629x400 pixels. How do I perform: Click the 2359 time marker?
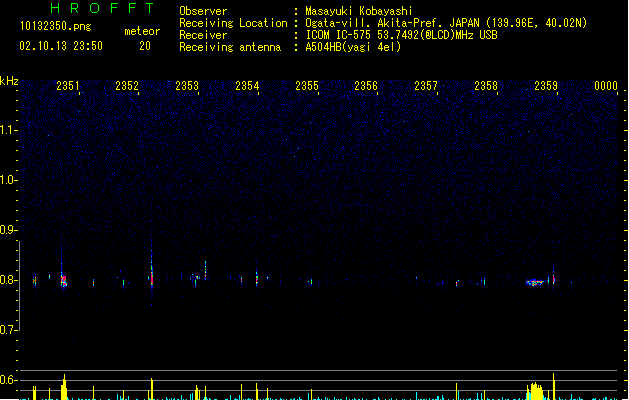[546, 86]
